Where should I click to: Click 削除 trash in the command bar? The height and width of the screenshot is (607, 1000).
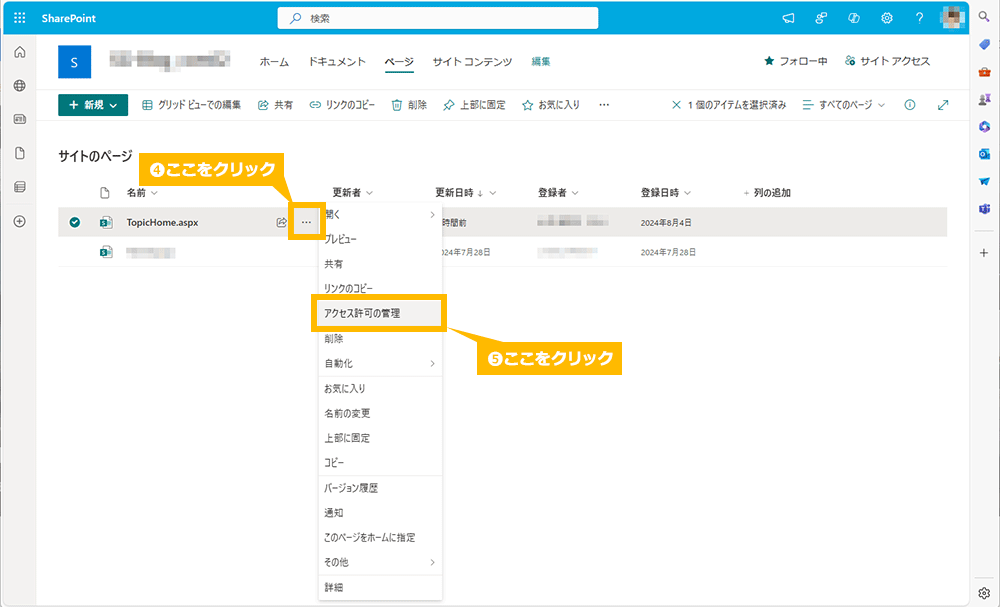click(x=409, y=105)
